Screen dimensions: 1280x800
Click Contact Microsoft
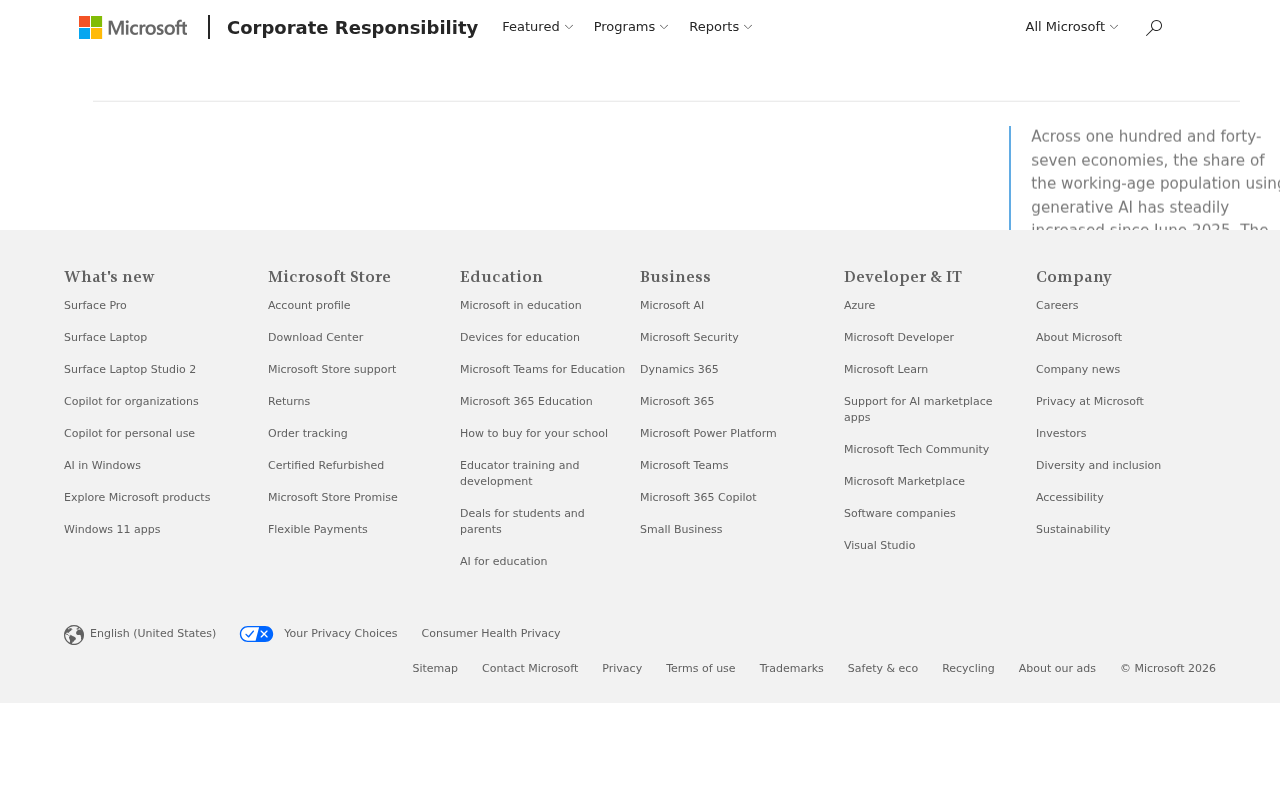[x=530, y=669]
